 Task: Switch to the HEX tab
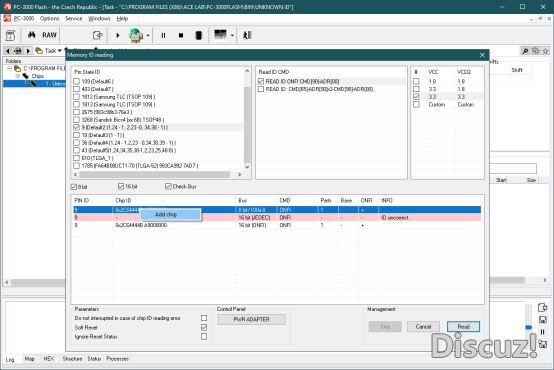click(x=49, y=359)
